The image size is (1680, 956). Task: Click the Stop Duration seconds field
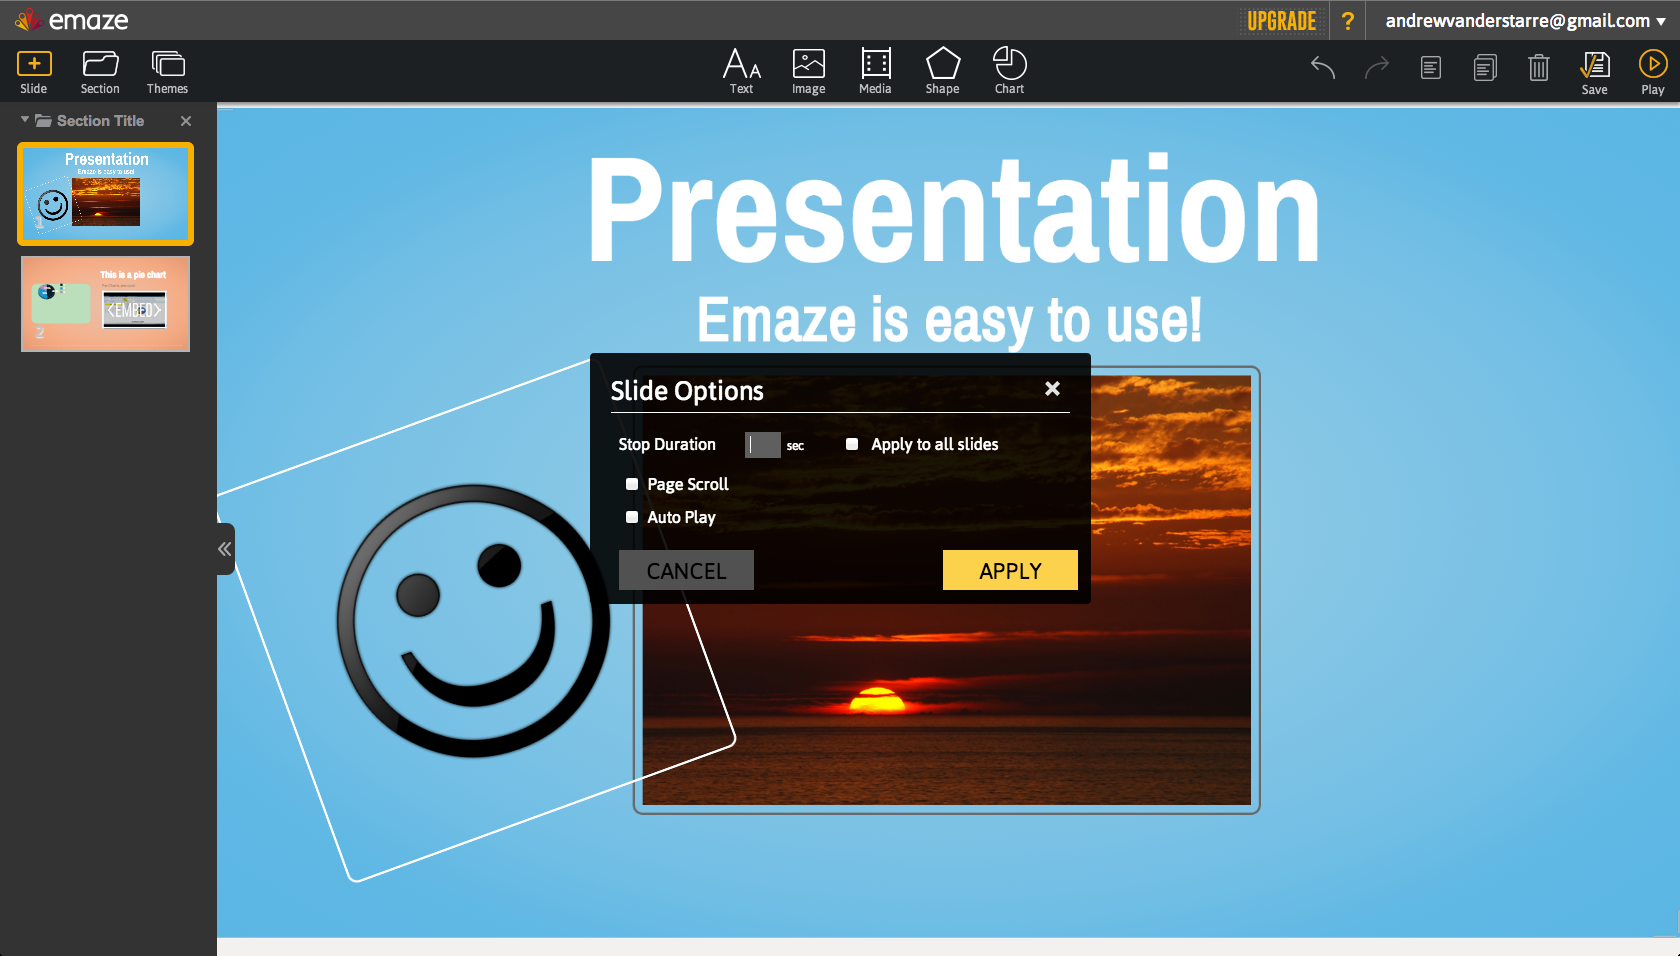(762, 445)
